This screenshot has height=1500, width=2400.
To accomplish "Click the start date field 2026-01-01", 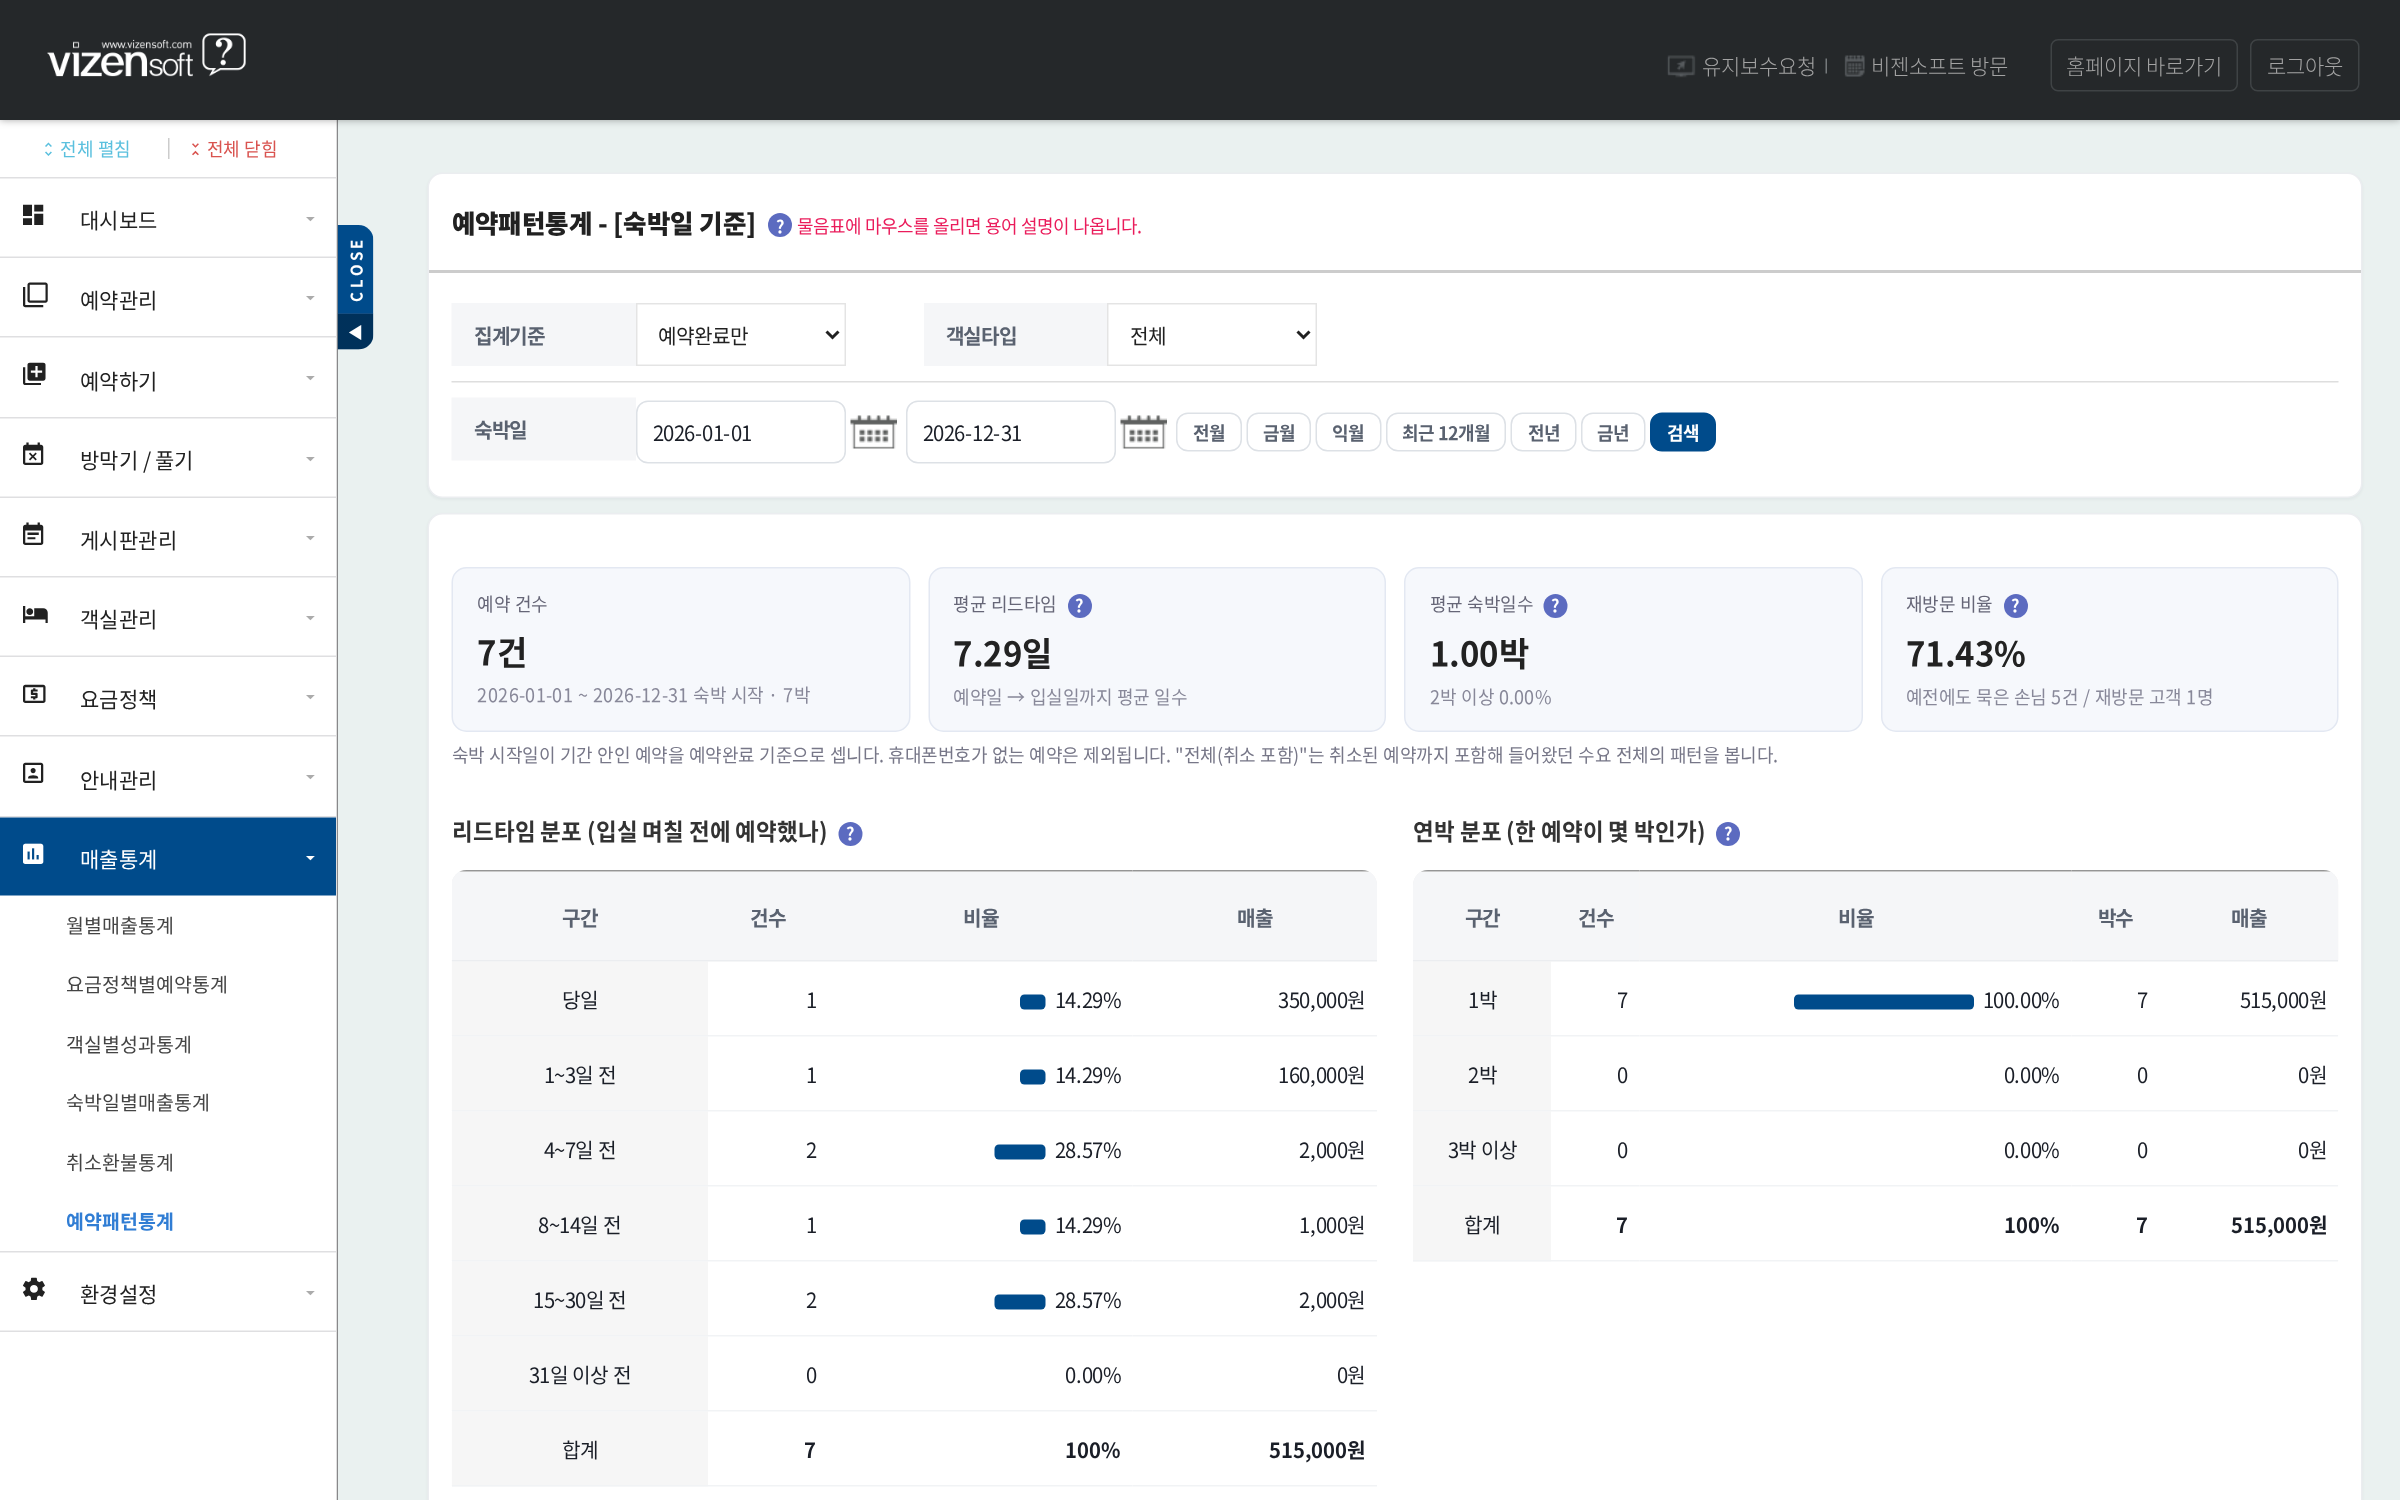I will (x=740, y=432).
